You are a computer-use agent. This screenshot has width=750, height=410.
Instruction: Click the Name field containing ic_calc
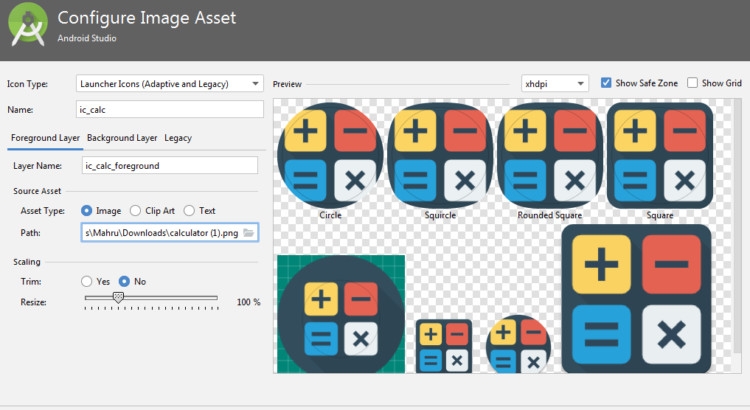[x=169, y=109]
